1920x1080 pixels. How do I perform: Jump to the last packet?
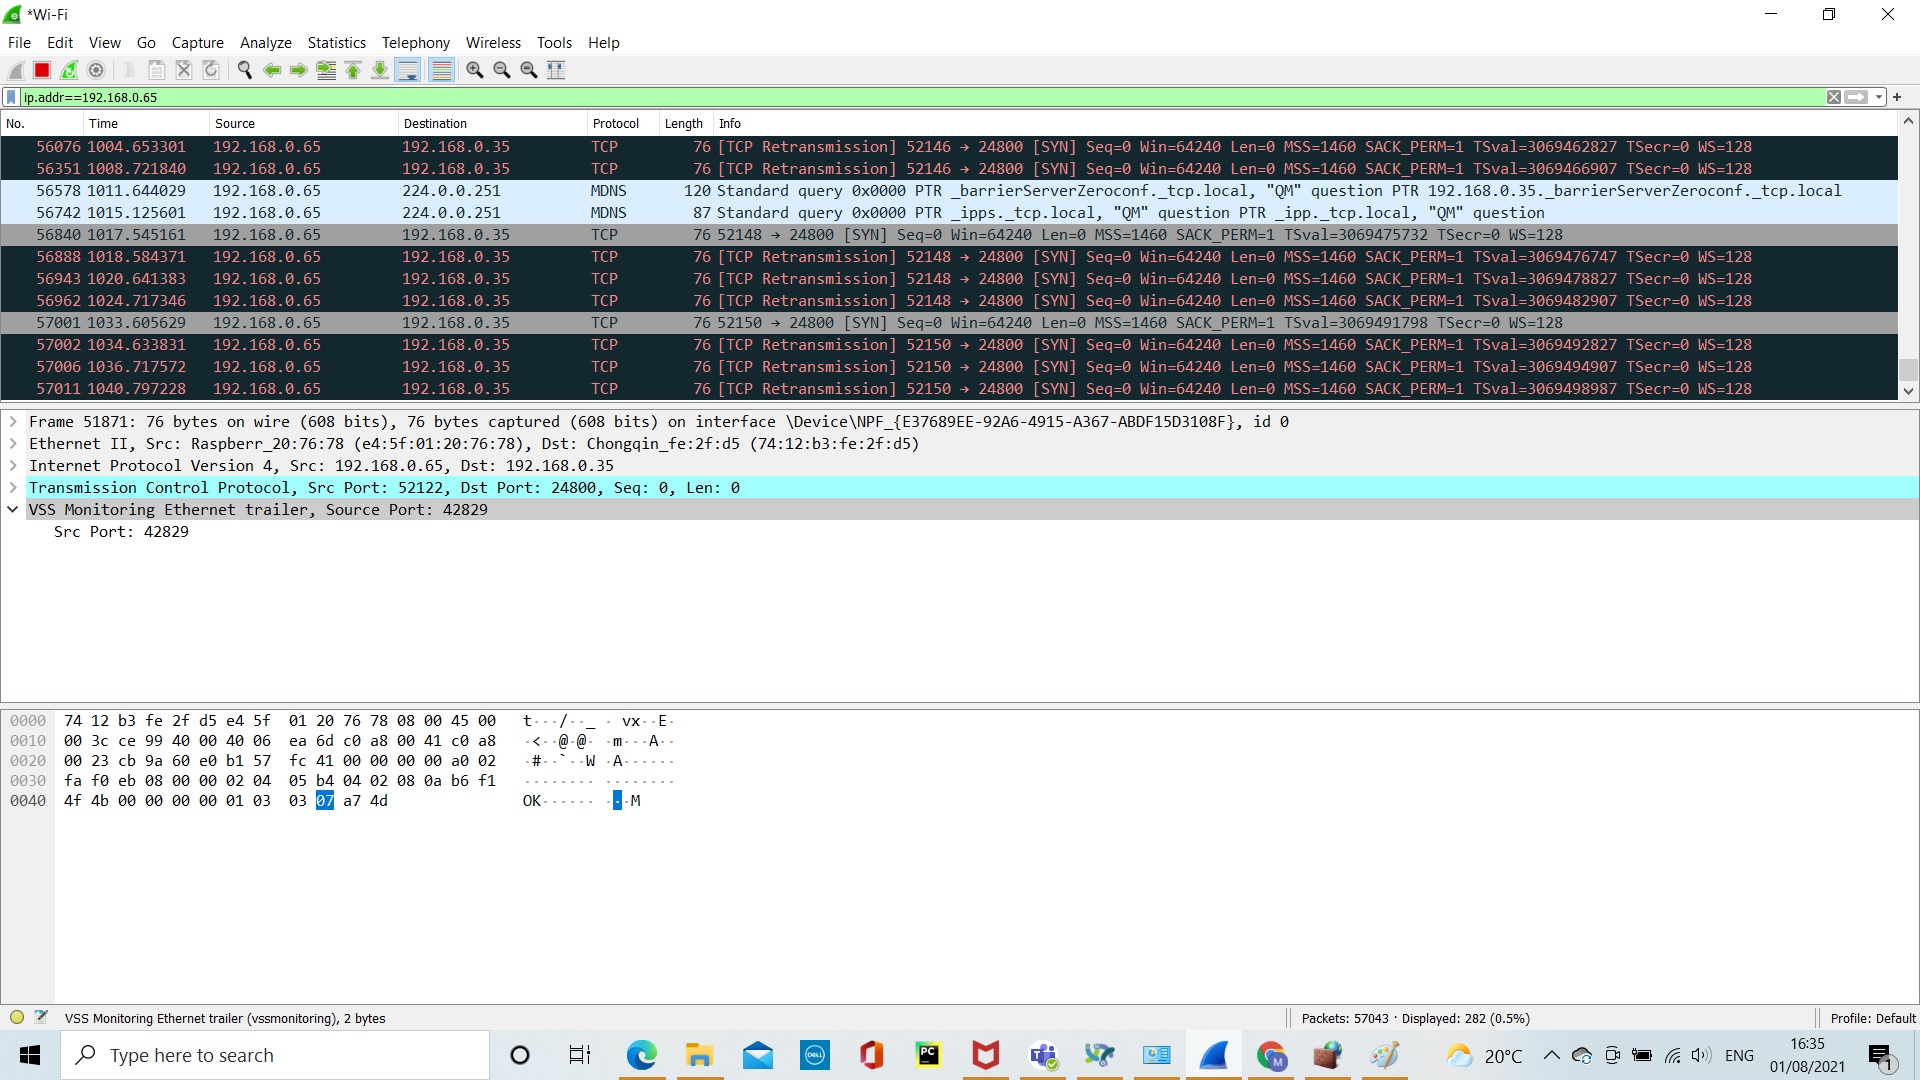(x=380, y=70)
